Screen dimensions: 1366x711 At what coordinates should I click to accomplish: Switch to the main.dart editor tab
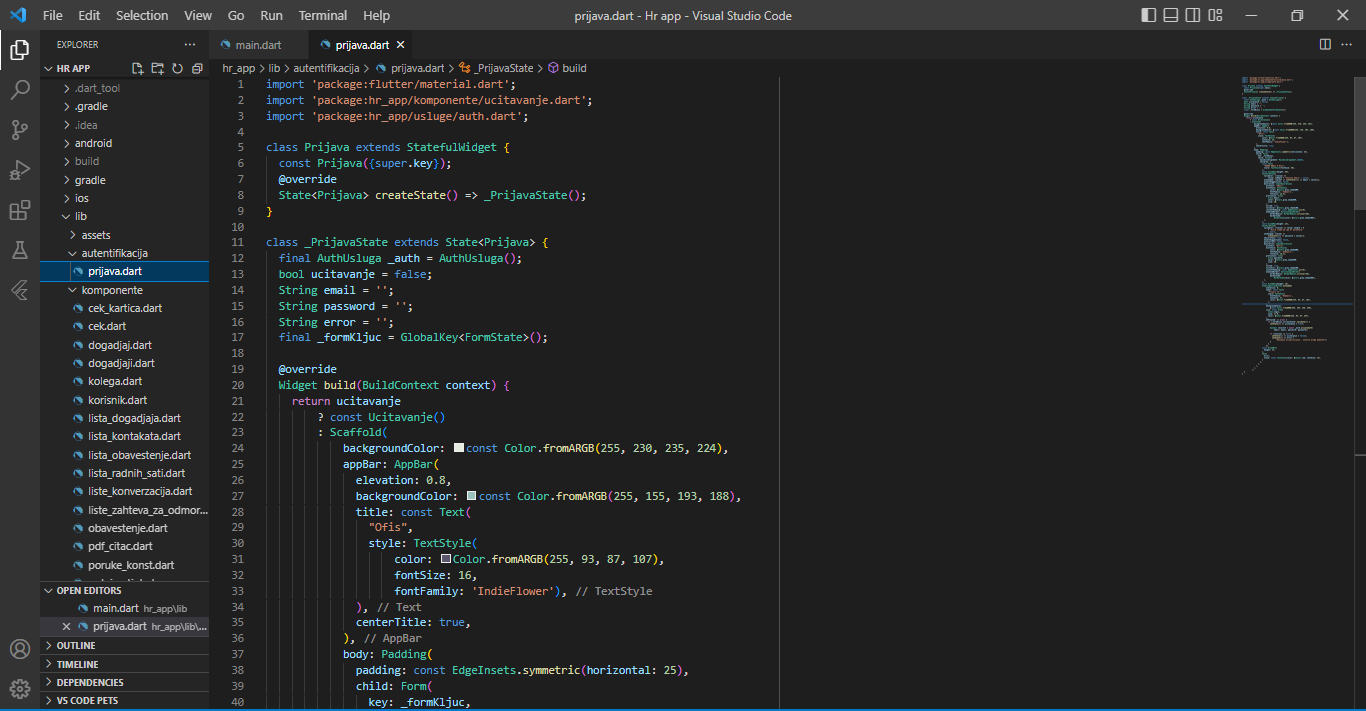(259, 45)
